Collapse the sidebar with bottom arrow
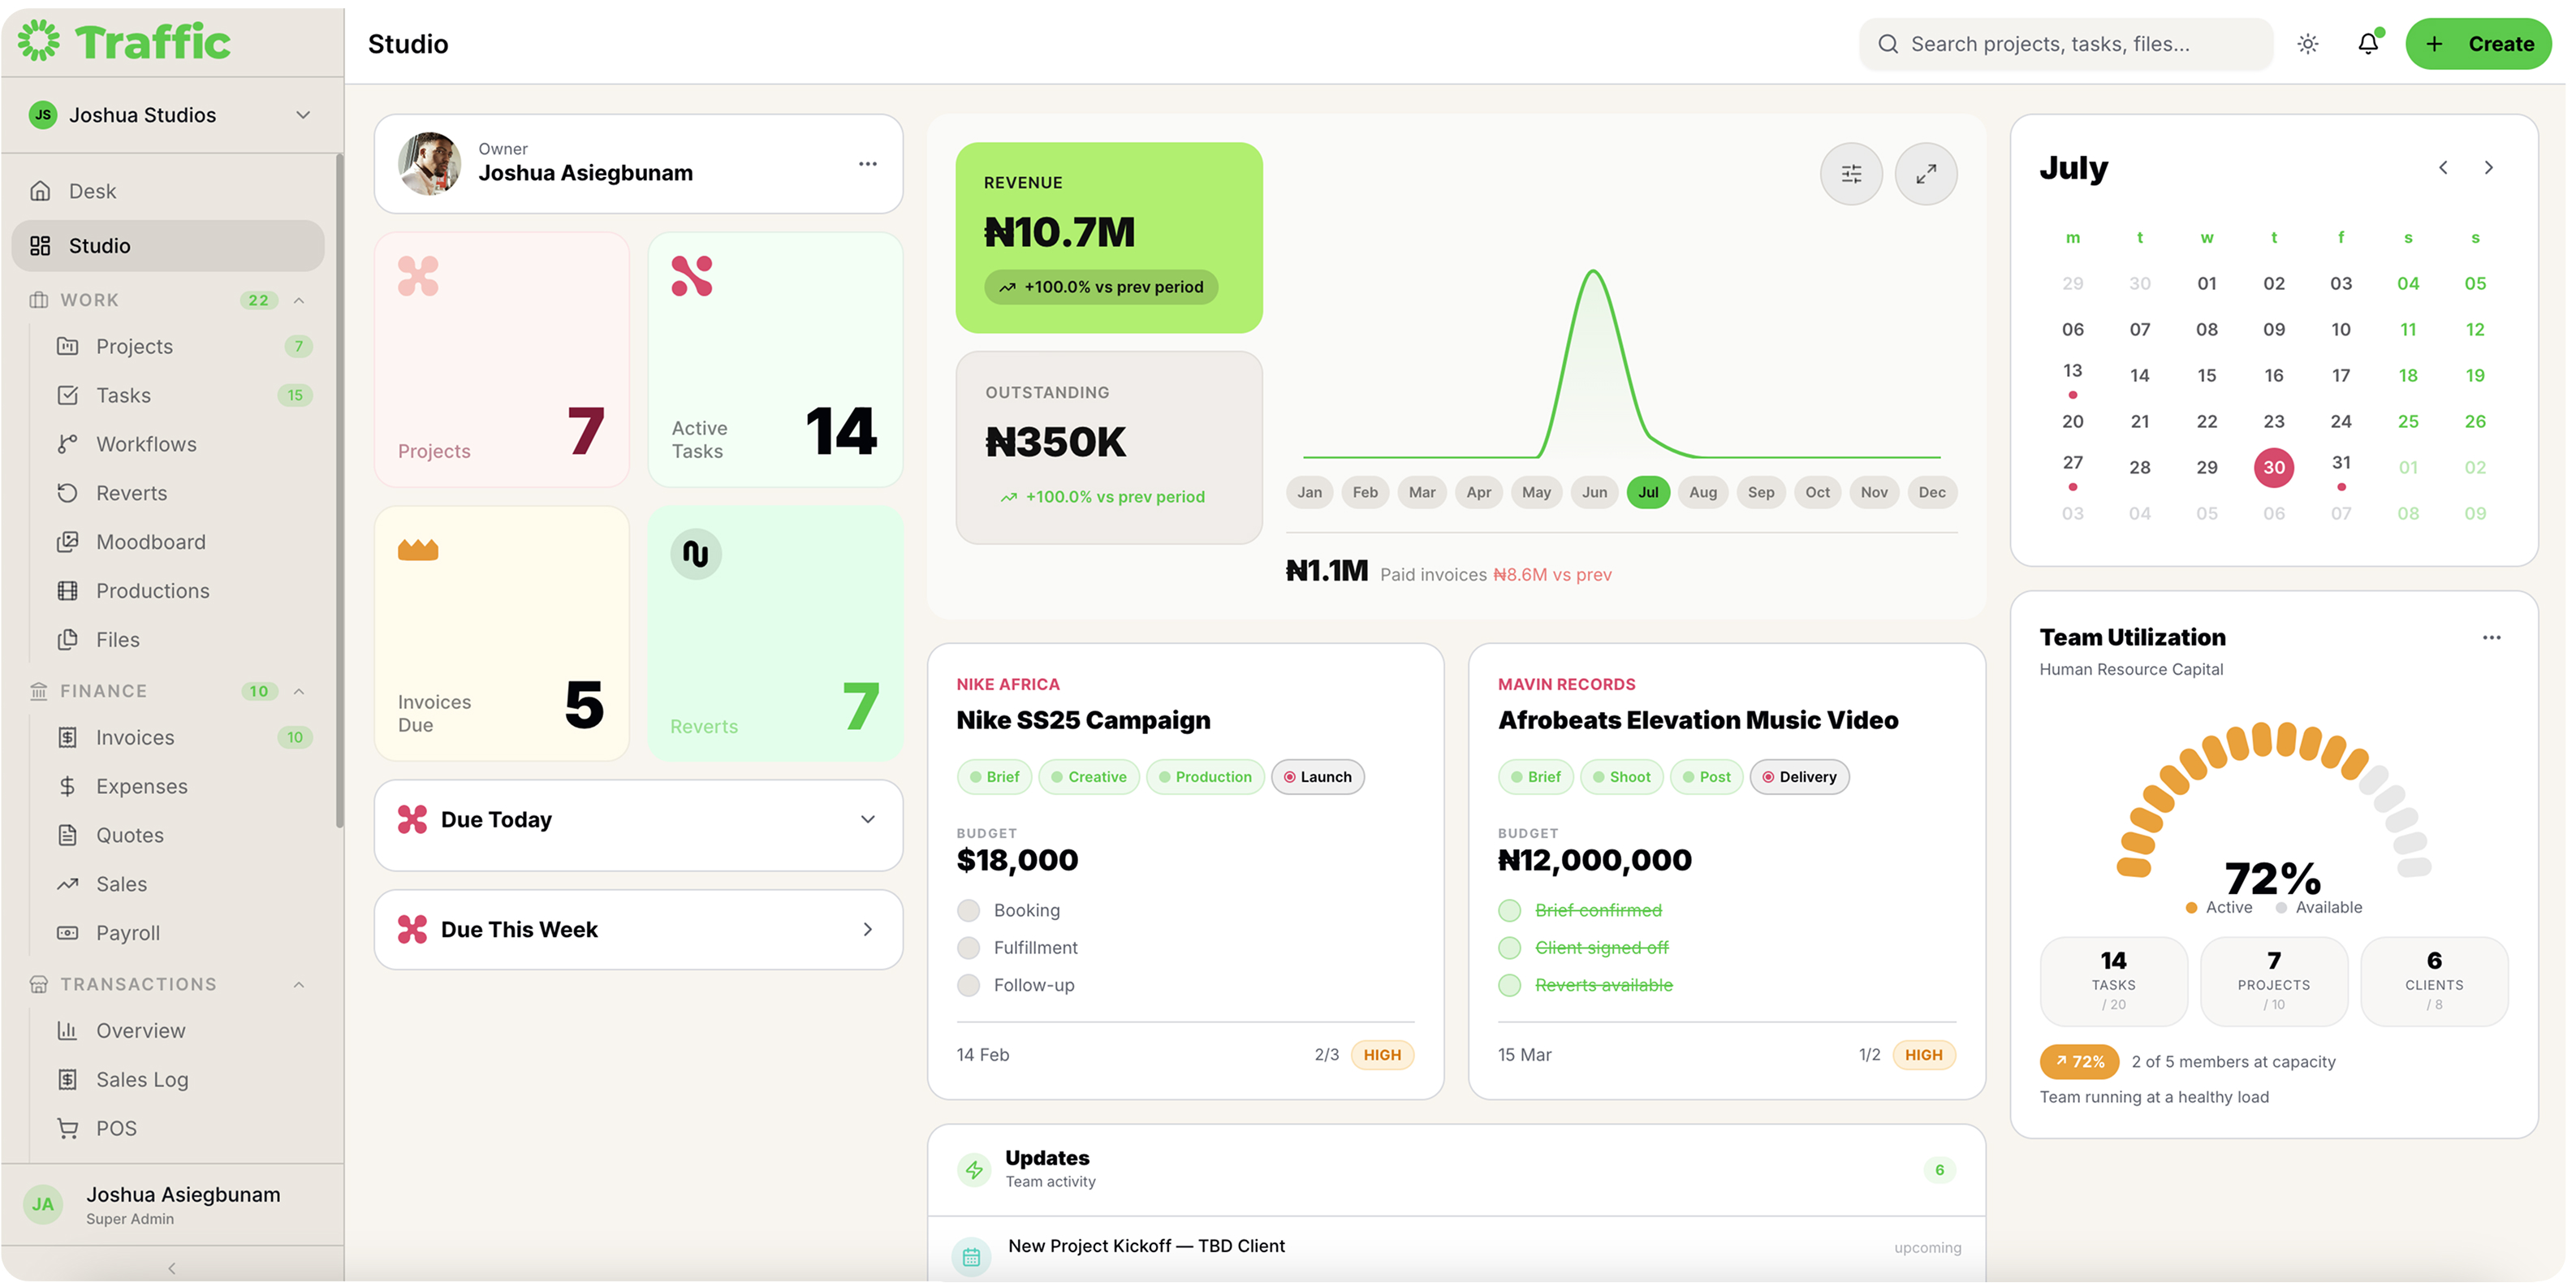 click(172, 1268)
